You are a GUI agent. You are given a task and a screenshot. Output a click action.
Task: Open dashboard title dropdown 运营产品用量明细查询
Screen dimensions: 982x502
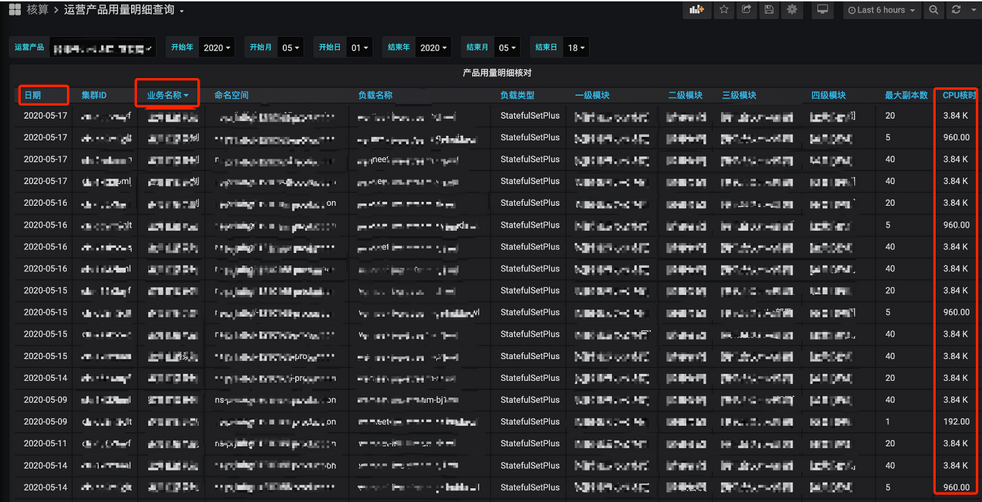[124, 11]
